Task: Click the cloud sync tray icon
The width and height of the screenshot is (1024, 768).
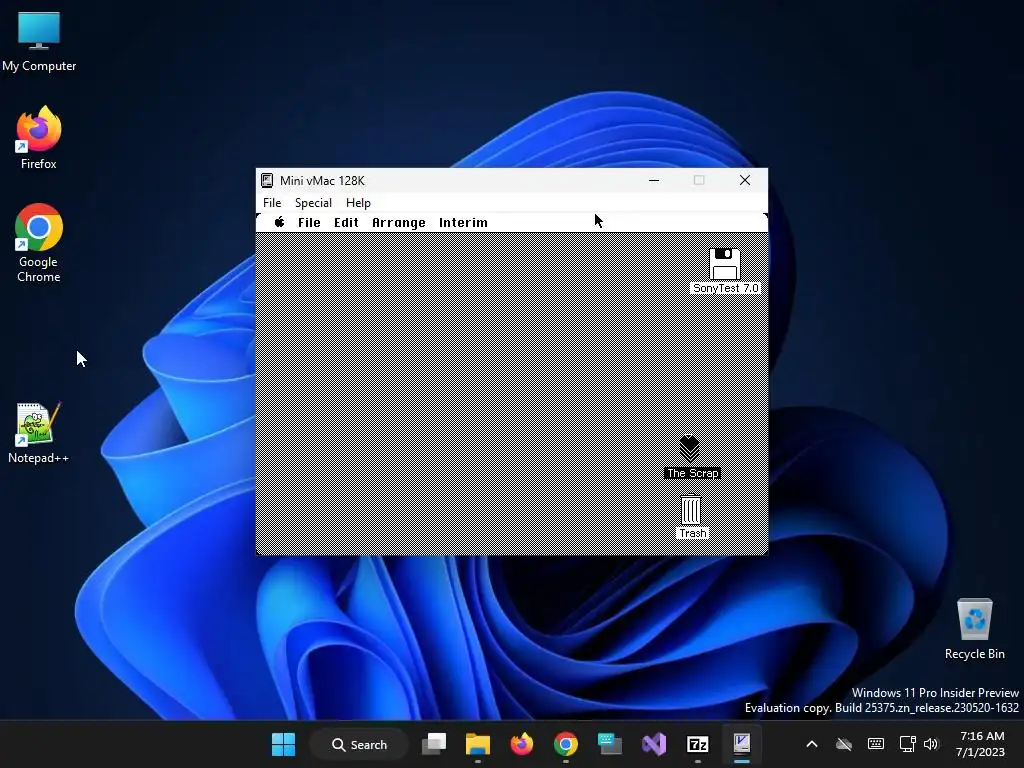Action: pyautogui.click(x=844, y=744)
